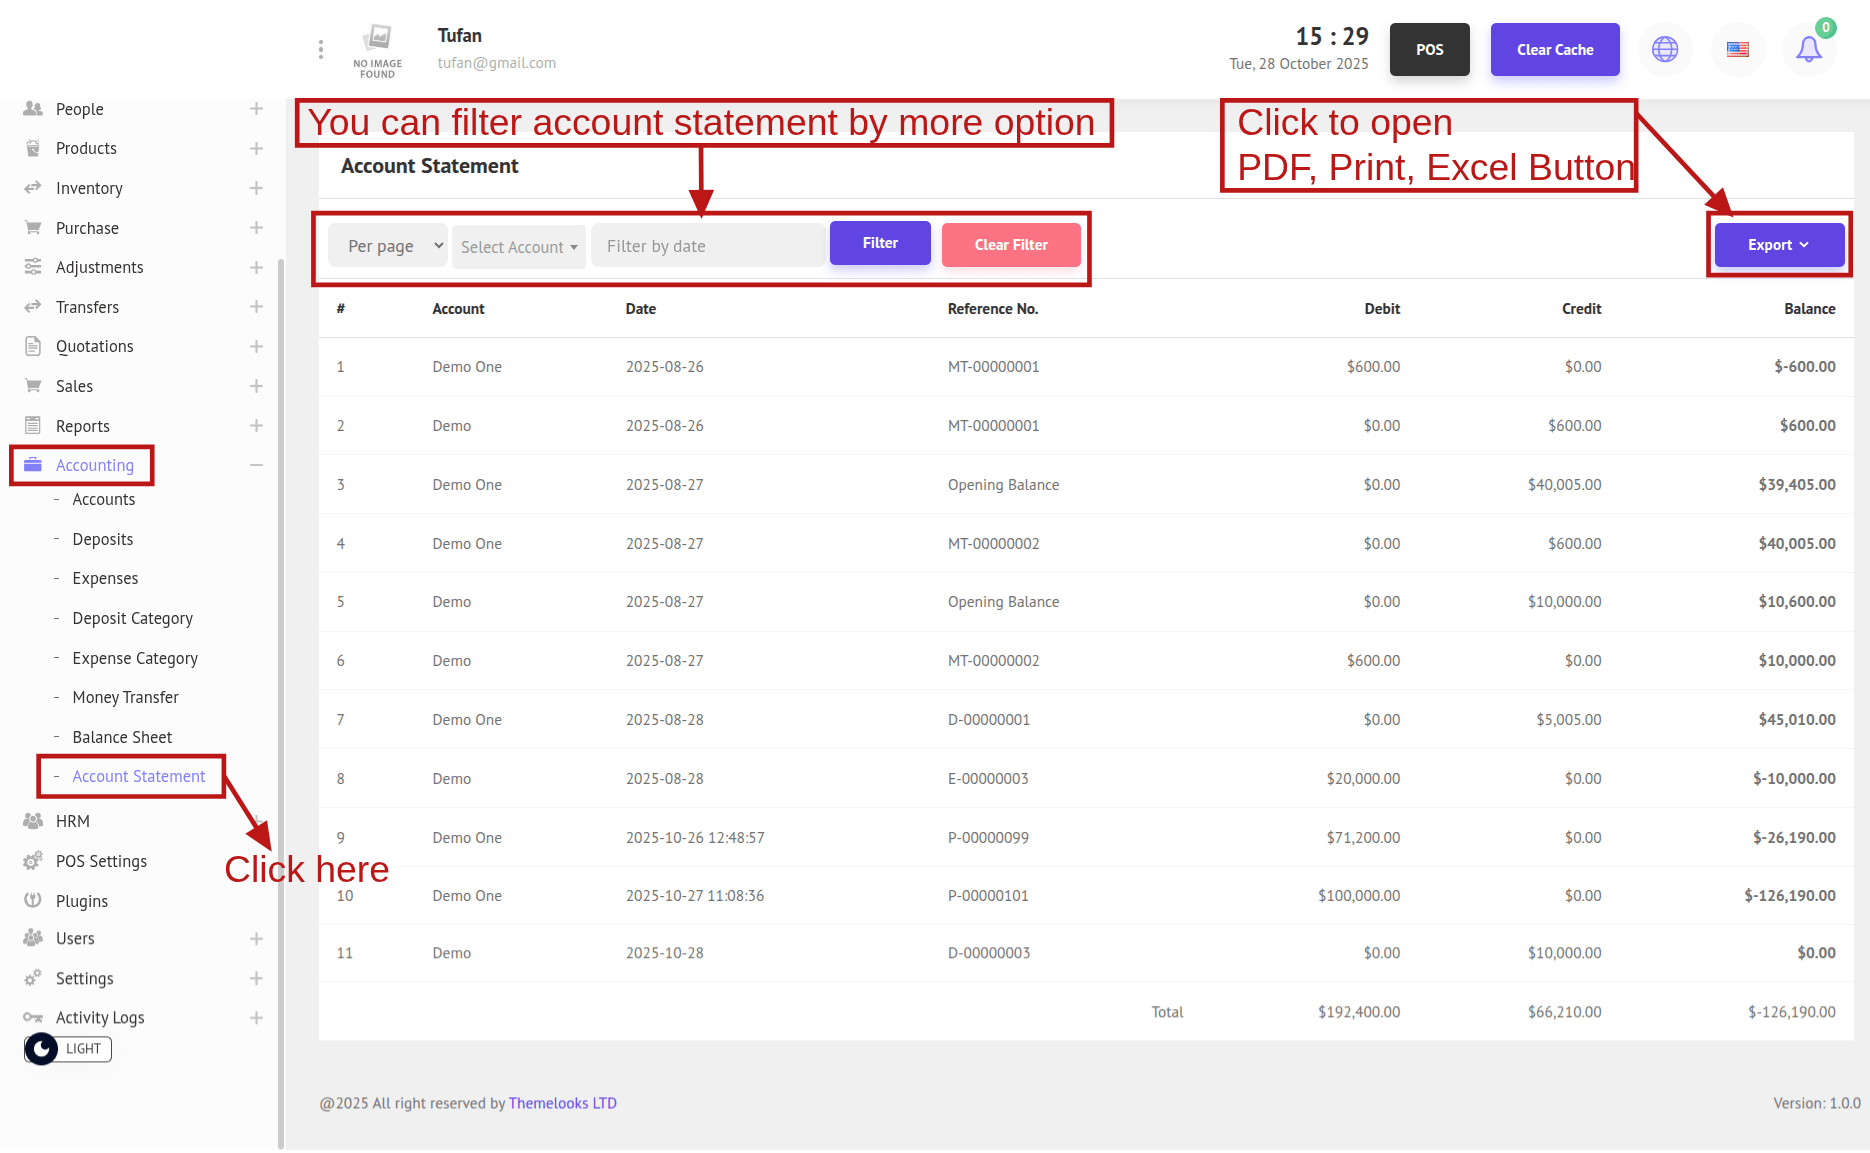Expand the People menu plus sign
1870x1153 pixels.
pyautogui.click(x=256, y=109)
